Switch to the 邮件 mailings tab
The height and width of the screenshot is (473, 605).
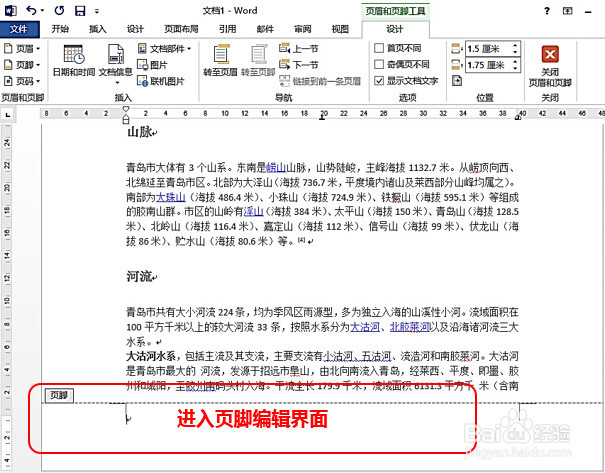(x=265, y=29)
